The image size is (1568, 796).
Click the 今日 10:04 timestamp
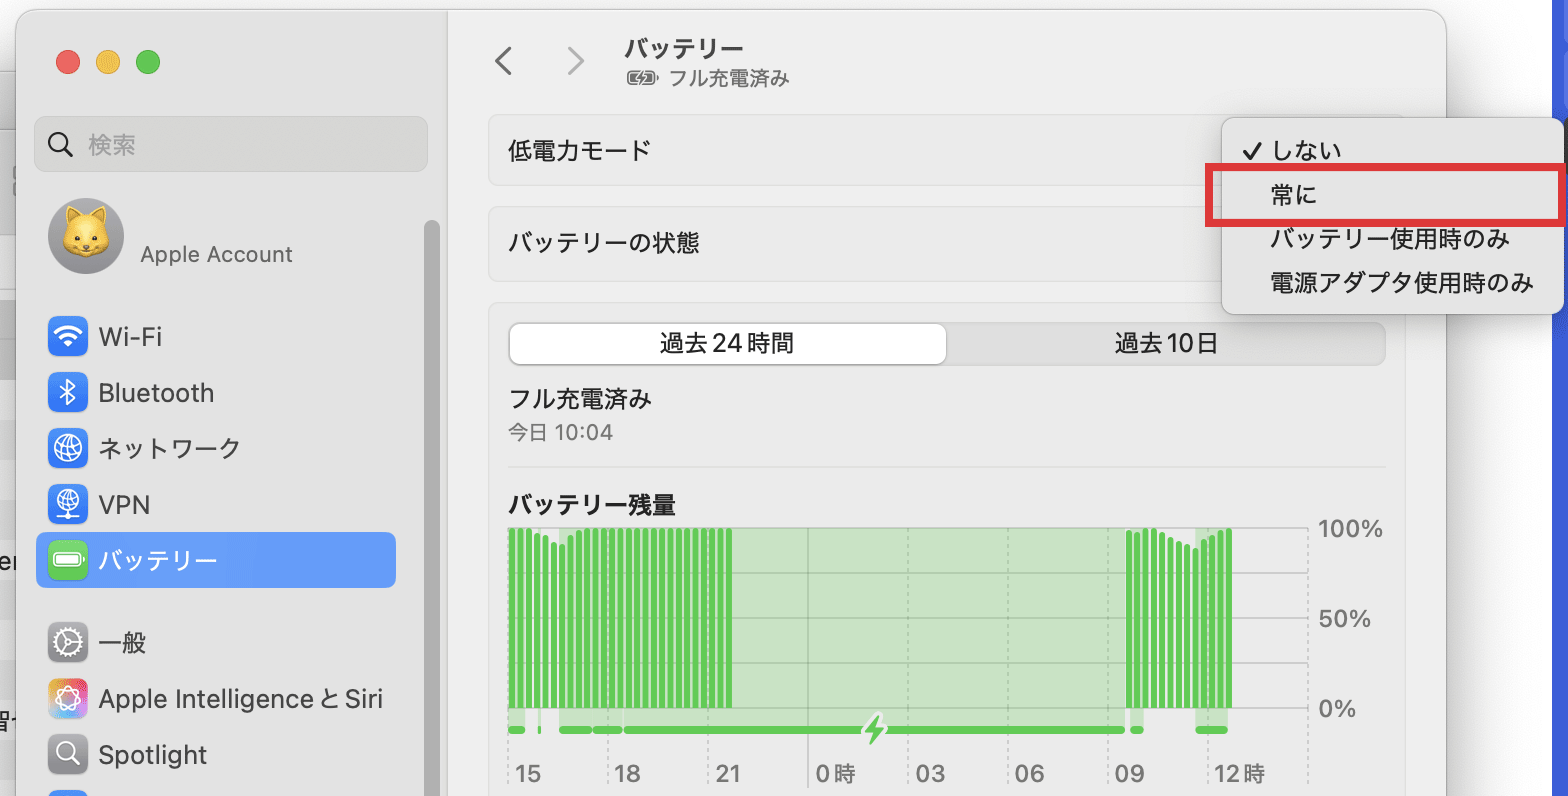pyautogui.click(x=560, y=432)
